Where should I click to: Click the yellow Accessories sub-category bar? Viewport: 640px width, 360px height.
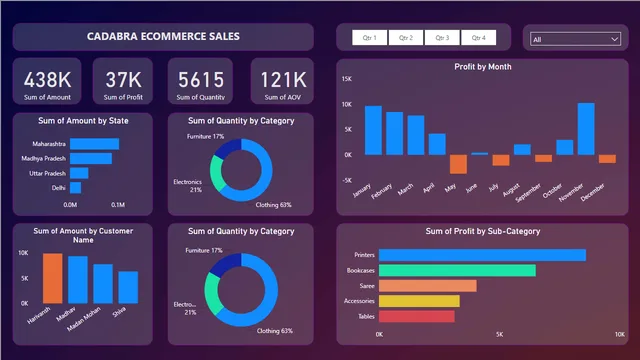click(x=419, y=301)
